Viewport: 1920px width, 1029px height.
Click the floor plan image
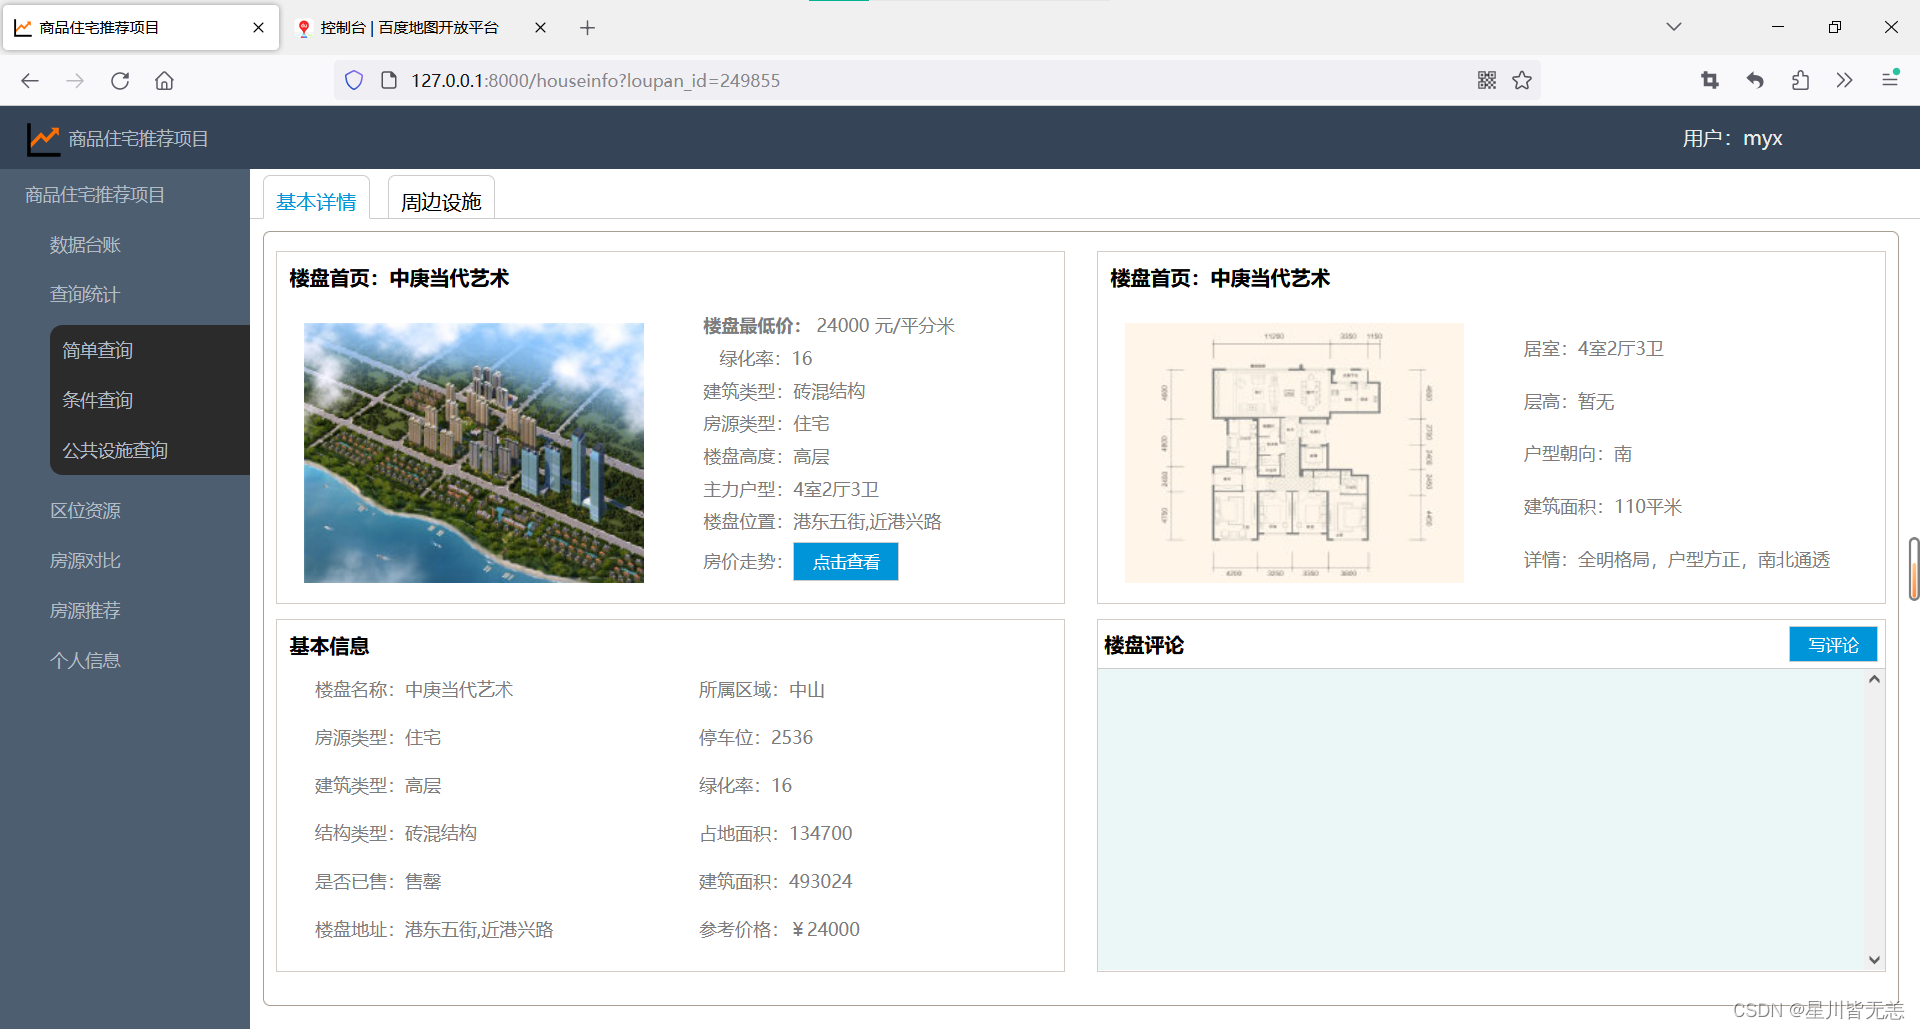pos(1294,453)
